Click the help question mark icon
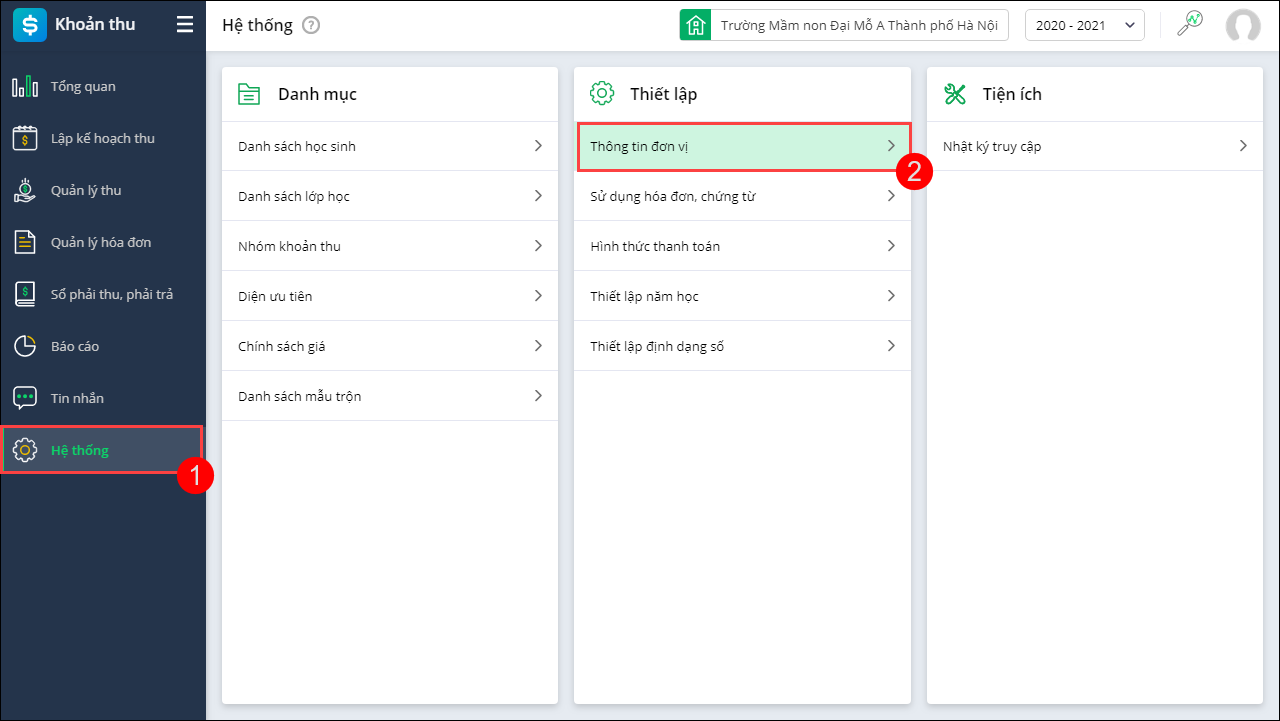 point(311,25)
